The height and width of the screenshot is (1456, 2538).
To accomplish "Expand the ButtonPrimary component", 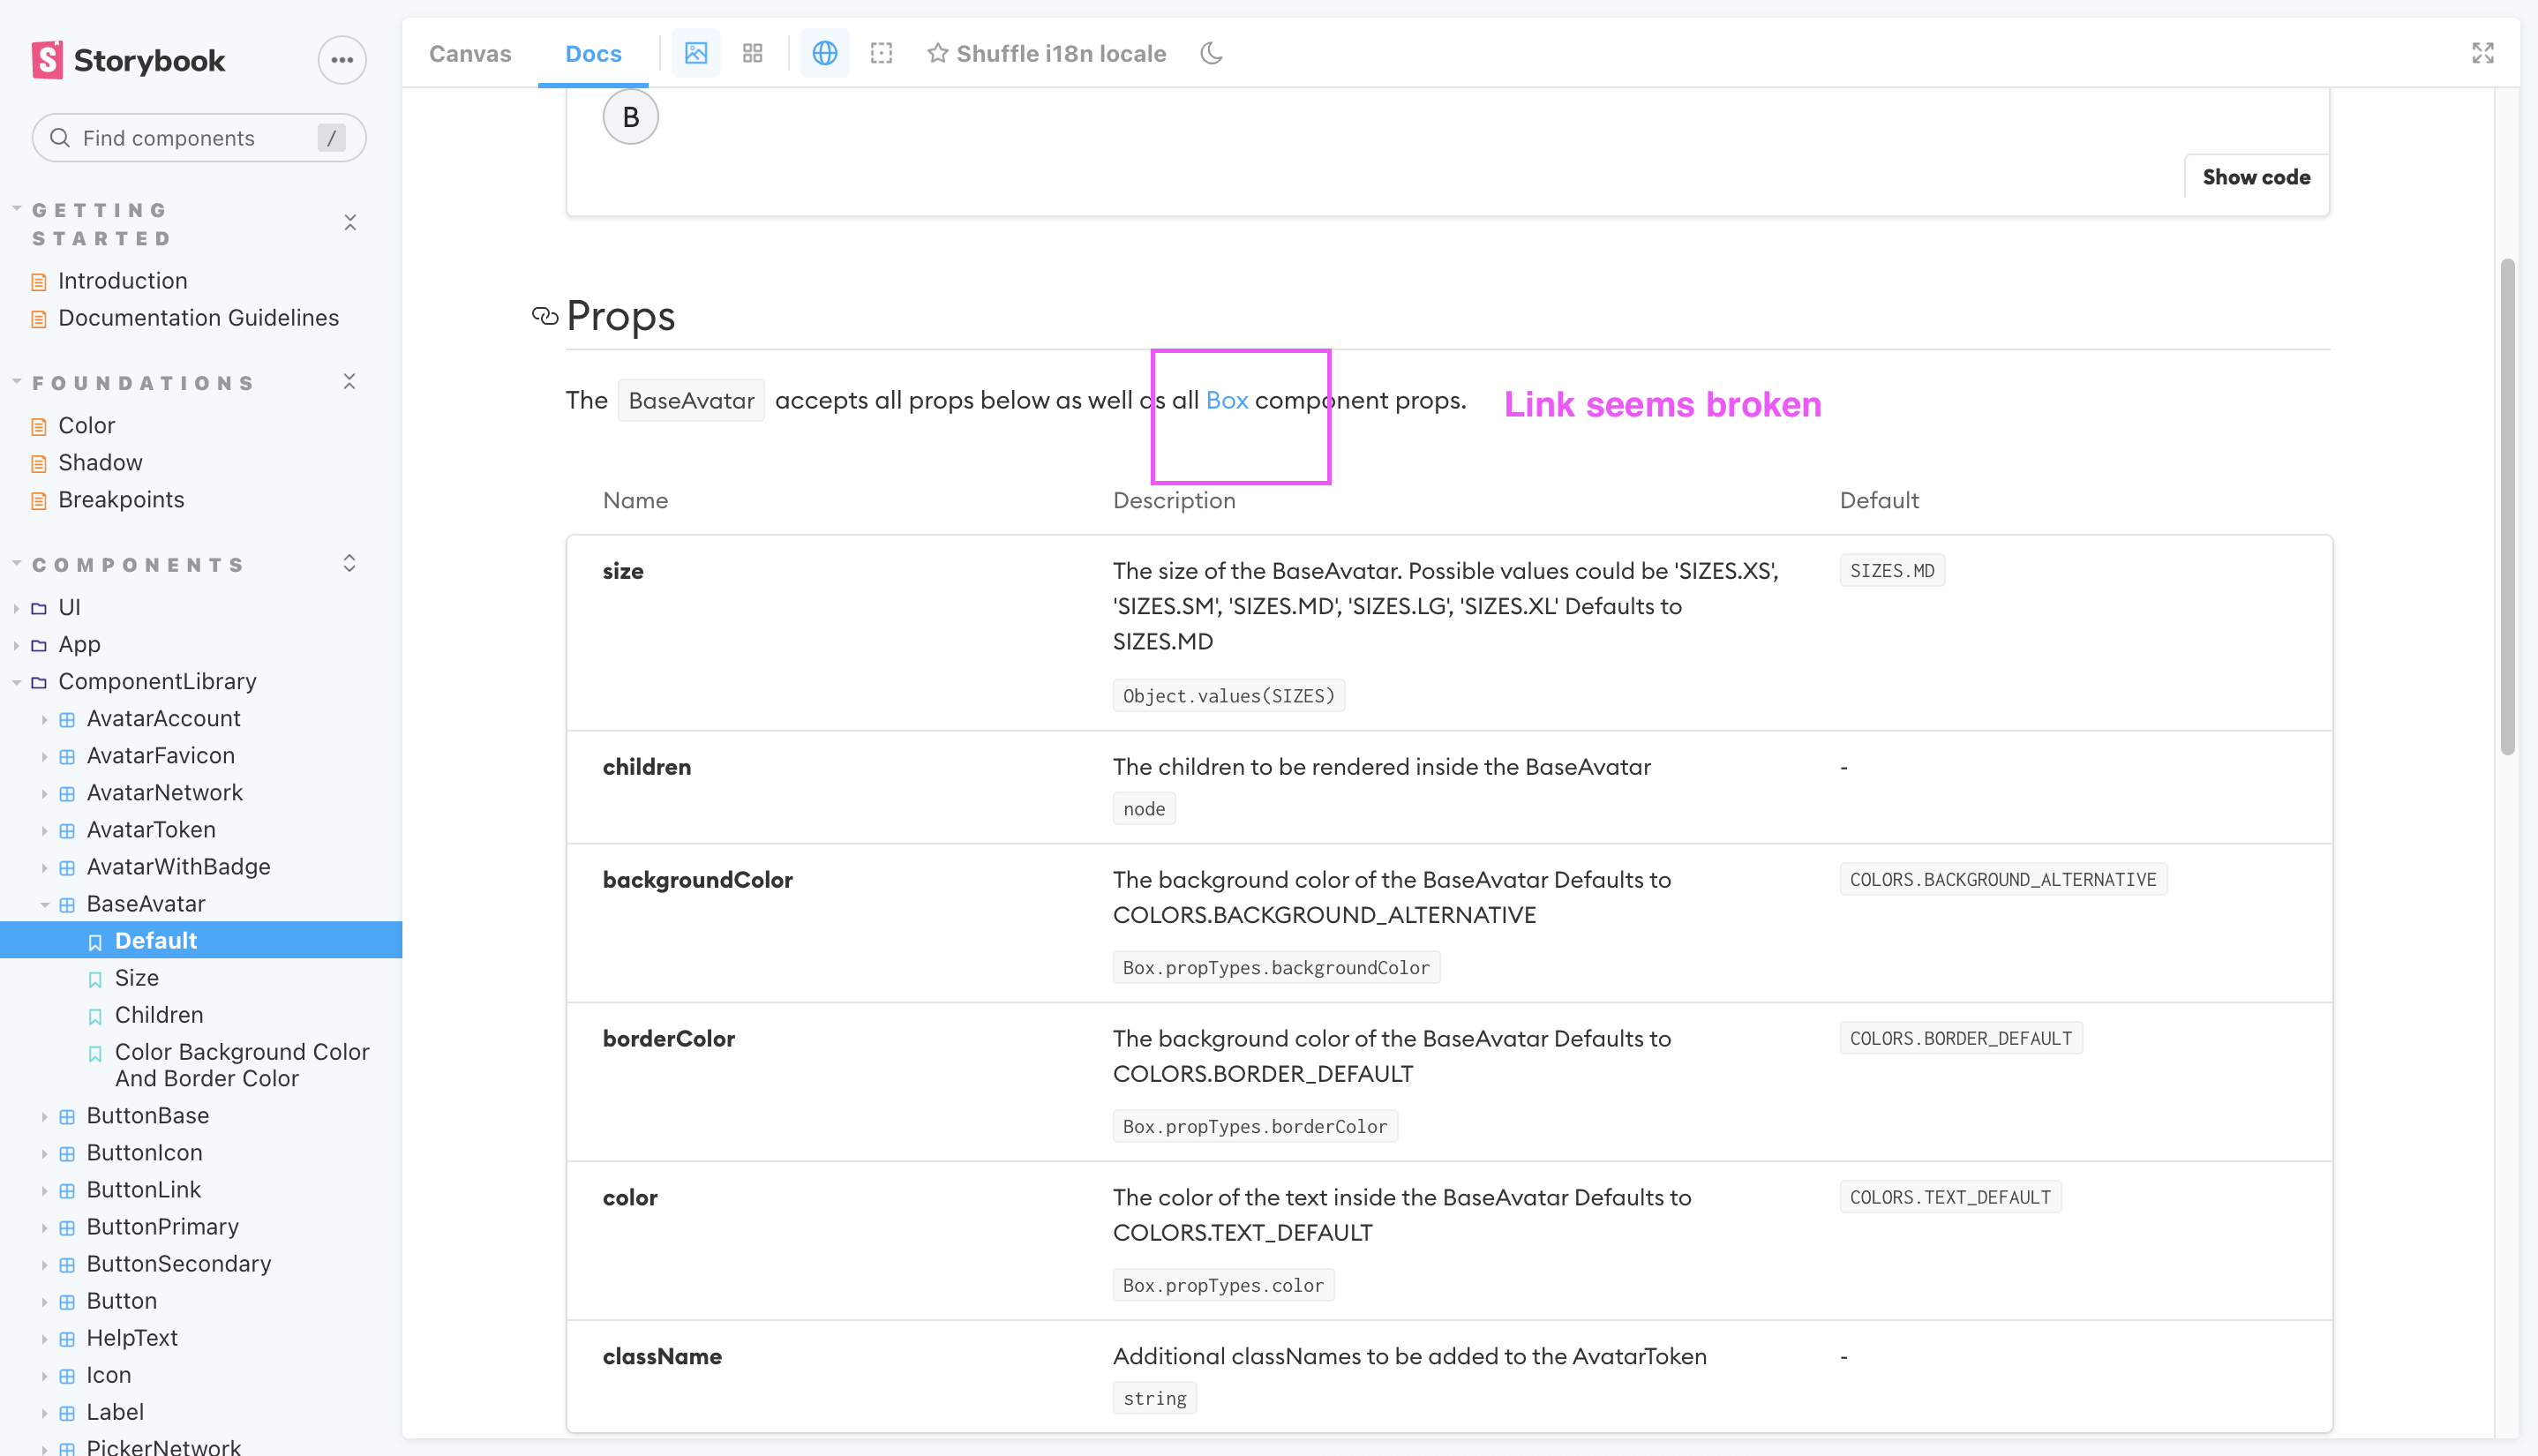I will pyautogui.click(x=45, y=1226).
